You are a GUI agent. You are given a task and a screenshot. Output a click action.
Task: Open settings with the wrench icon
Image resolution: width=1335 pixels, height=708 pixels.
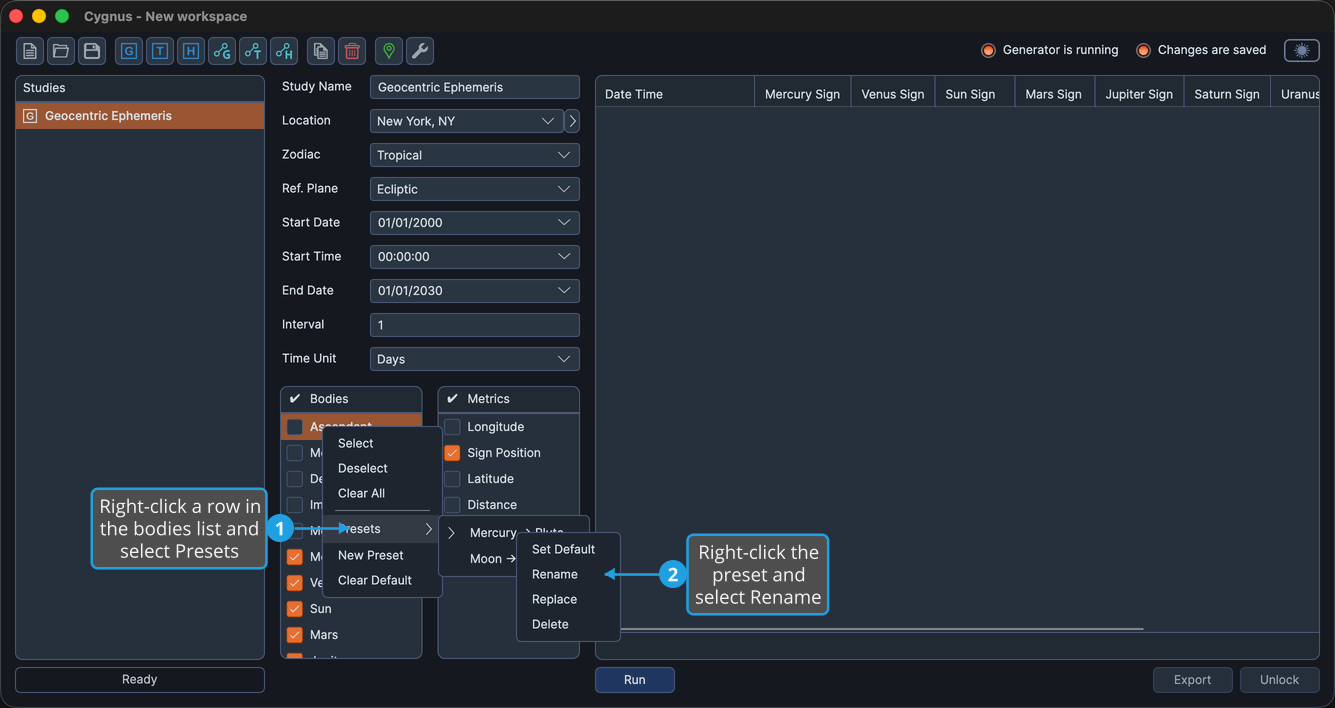click(x=420, y=51)
